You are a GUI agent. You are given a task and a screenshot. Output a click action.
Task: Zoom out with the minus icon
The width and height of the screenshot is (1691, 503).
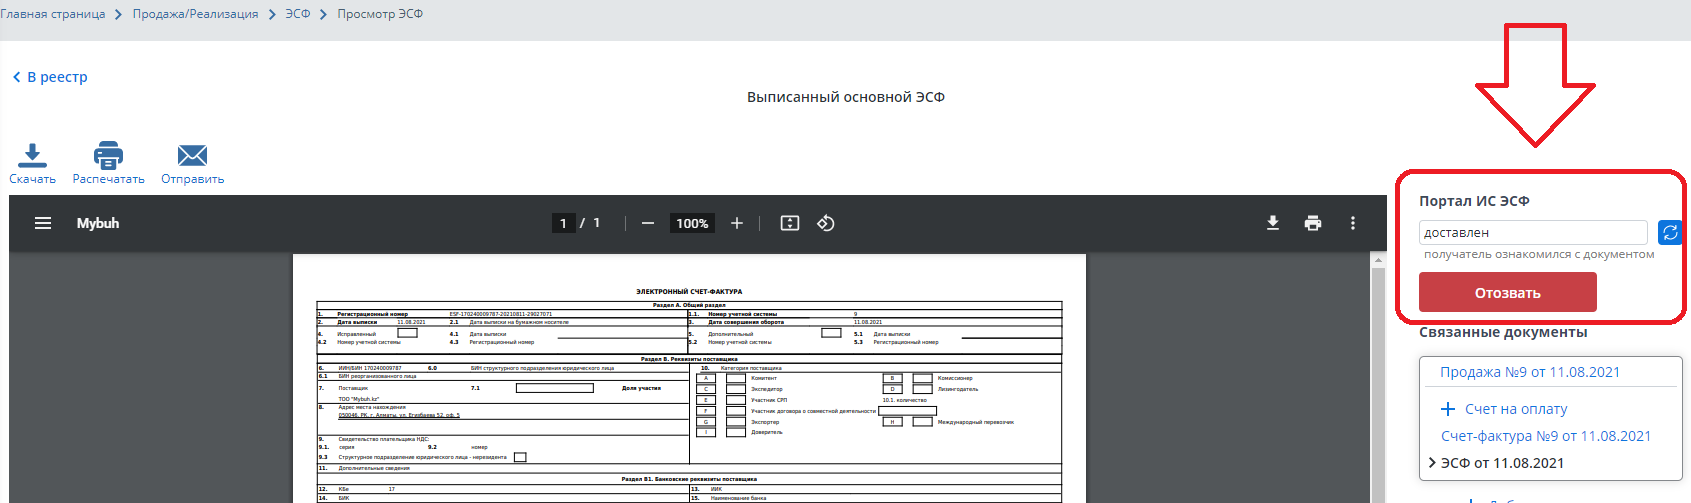pos(648,223)
